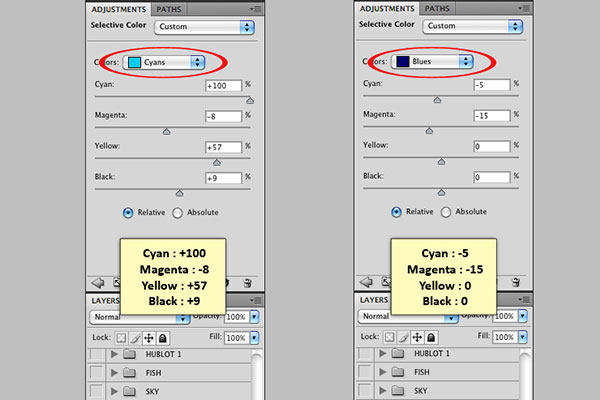Open Opacity dropdown arrow in Blues panel layers
This screenshot has width=600, height=400.
pyautogui.click(x=523, y=316)
